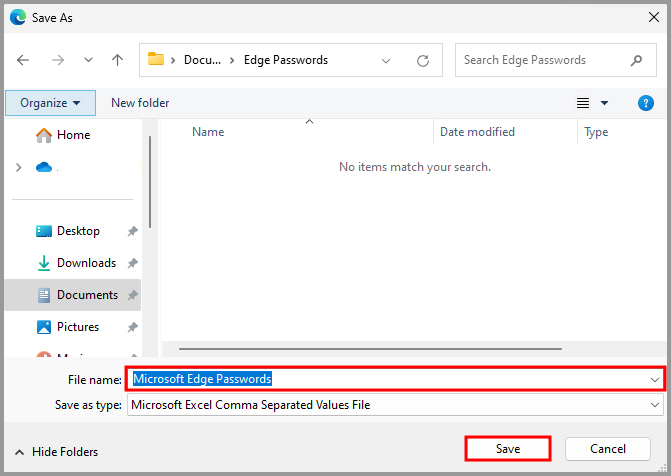
Task: Open the Organize menu
Action: coord(50,103)
